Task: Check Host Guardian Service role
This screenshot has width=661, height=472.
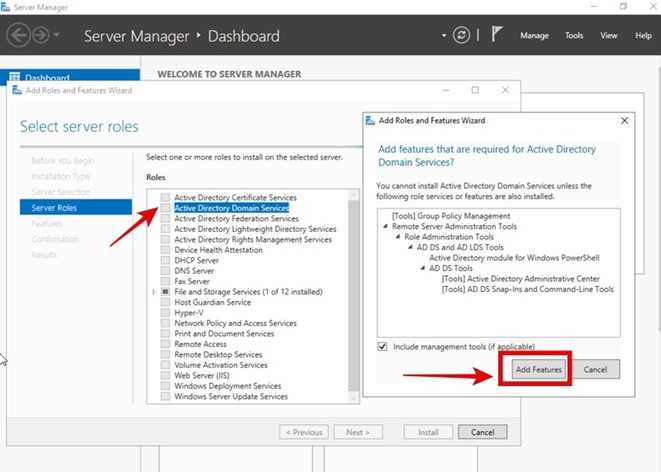Action: tap(165, 302)
